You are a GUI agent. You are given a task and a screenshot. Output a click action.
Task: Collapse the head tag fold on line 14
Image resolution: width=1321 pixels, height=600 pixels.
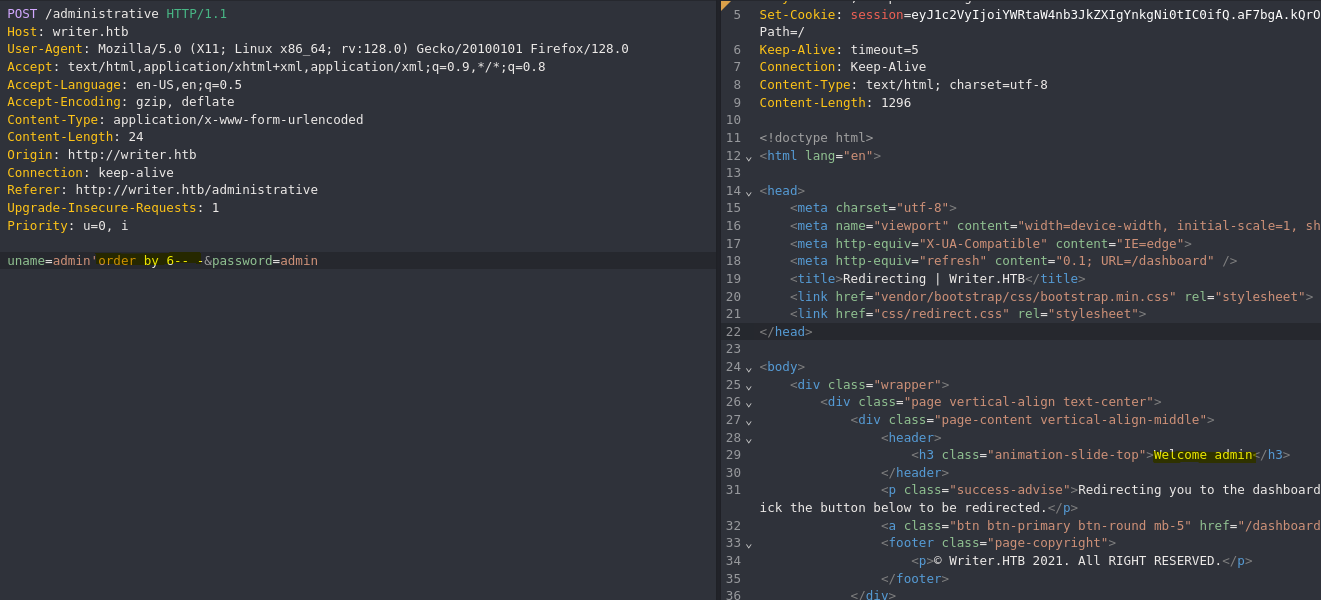coord(748,192)
